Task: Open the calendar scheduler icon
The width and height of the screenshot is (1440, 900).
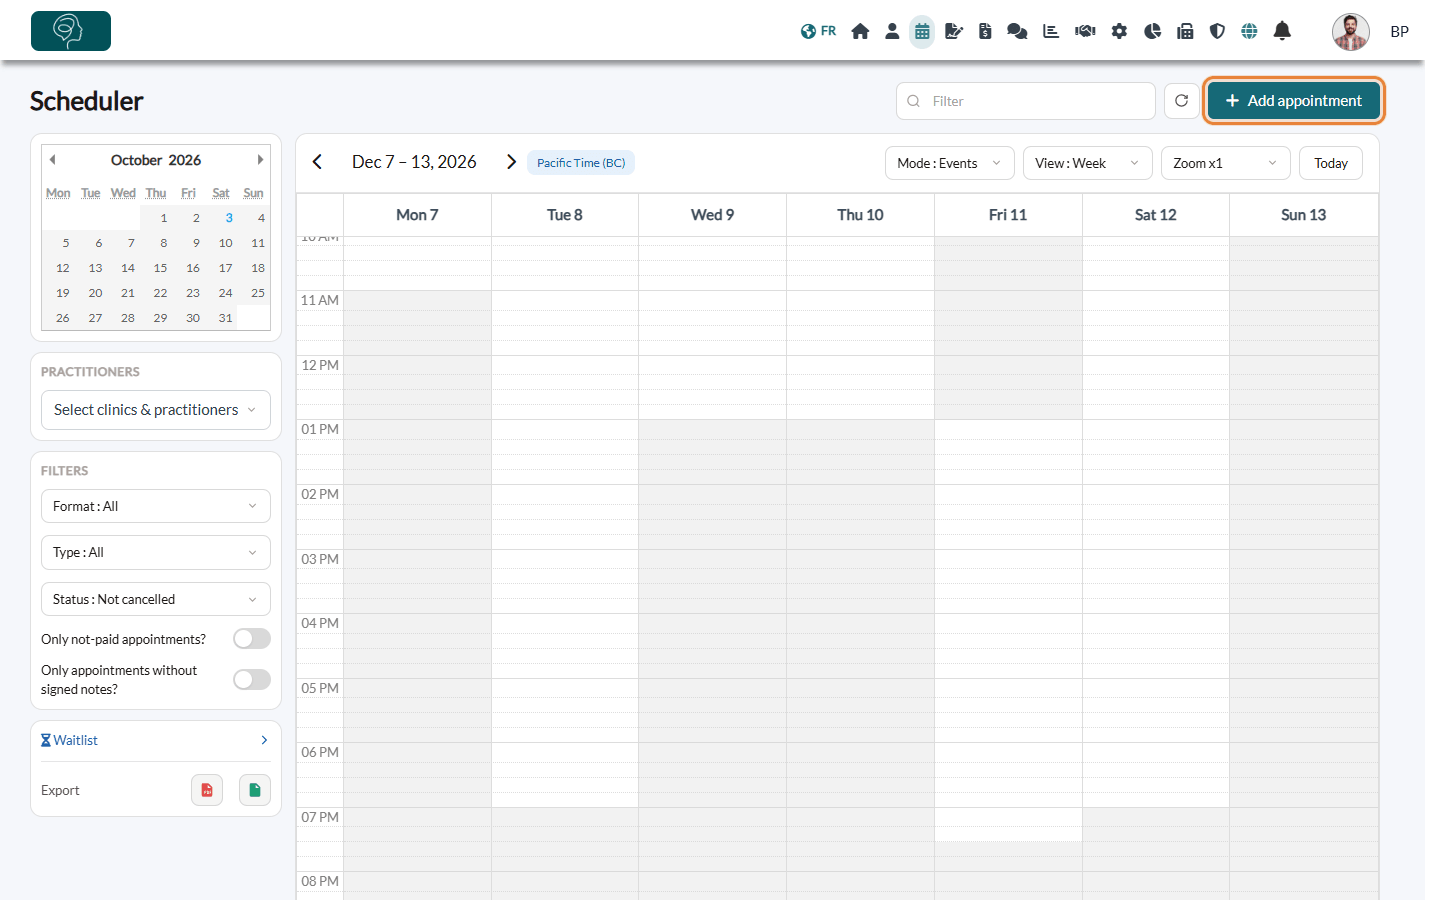Action: (922, 31)
